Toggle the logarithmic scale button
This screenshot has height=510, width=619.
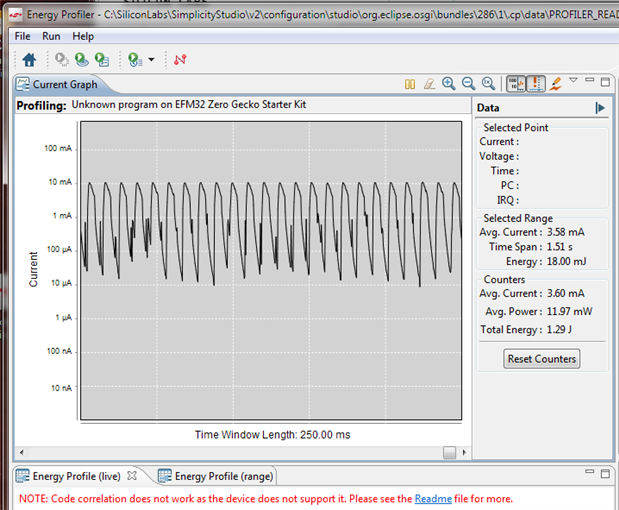pos(514,84)
